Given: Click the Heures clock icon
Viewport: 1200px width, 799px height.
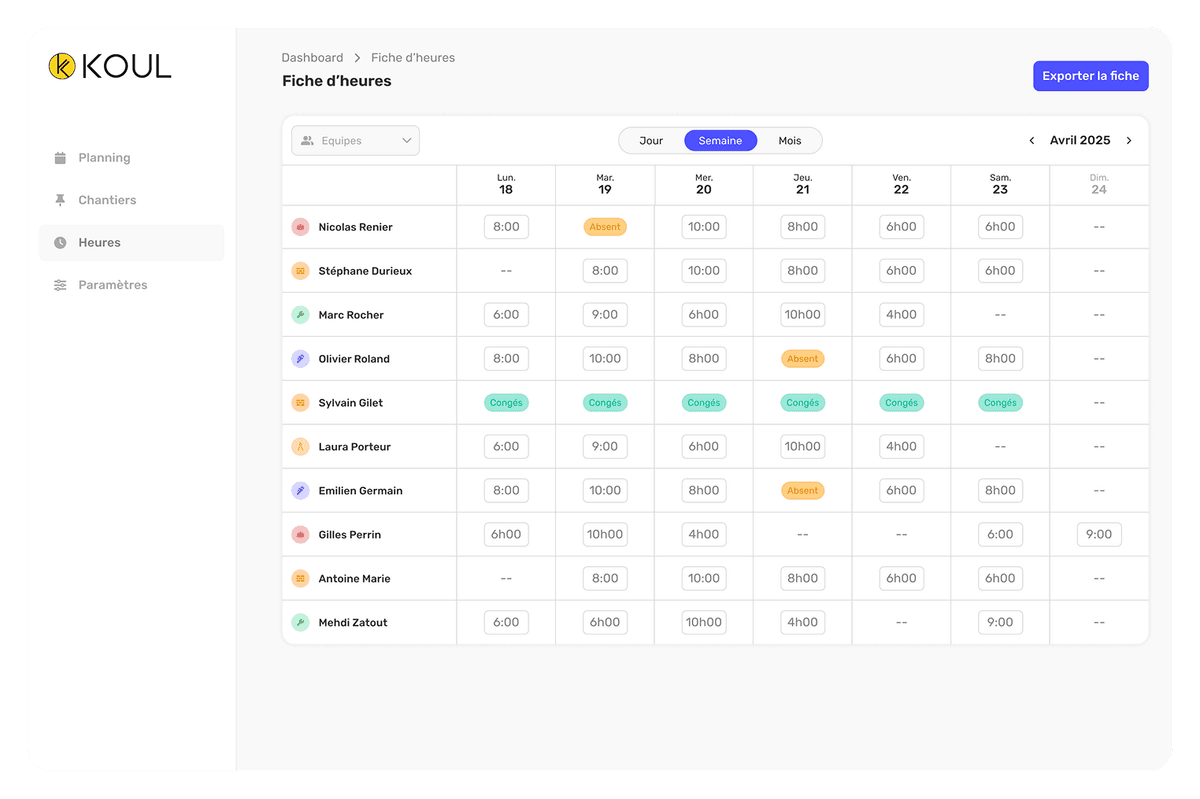Looking at the screenshot, I should click(x=60, y=243).
